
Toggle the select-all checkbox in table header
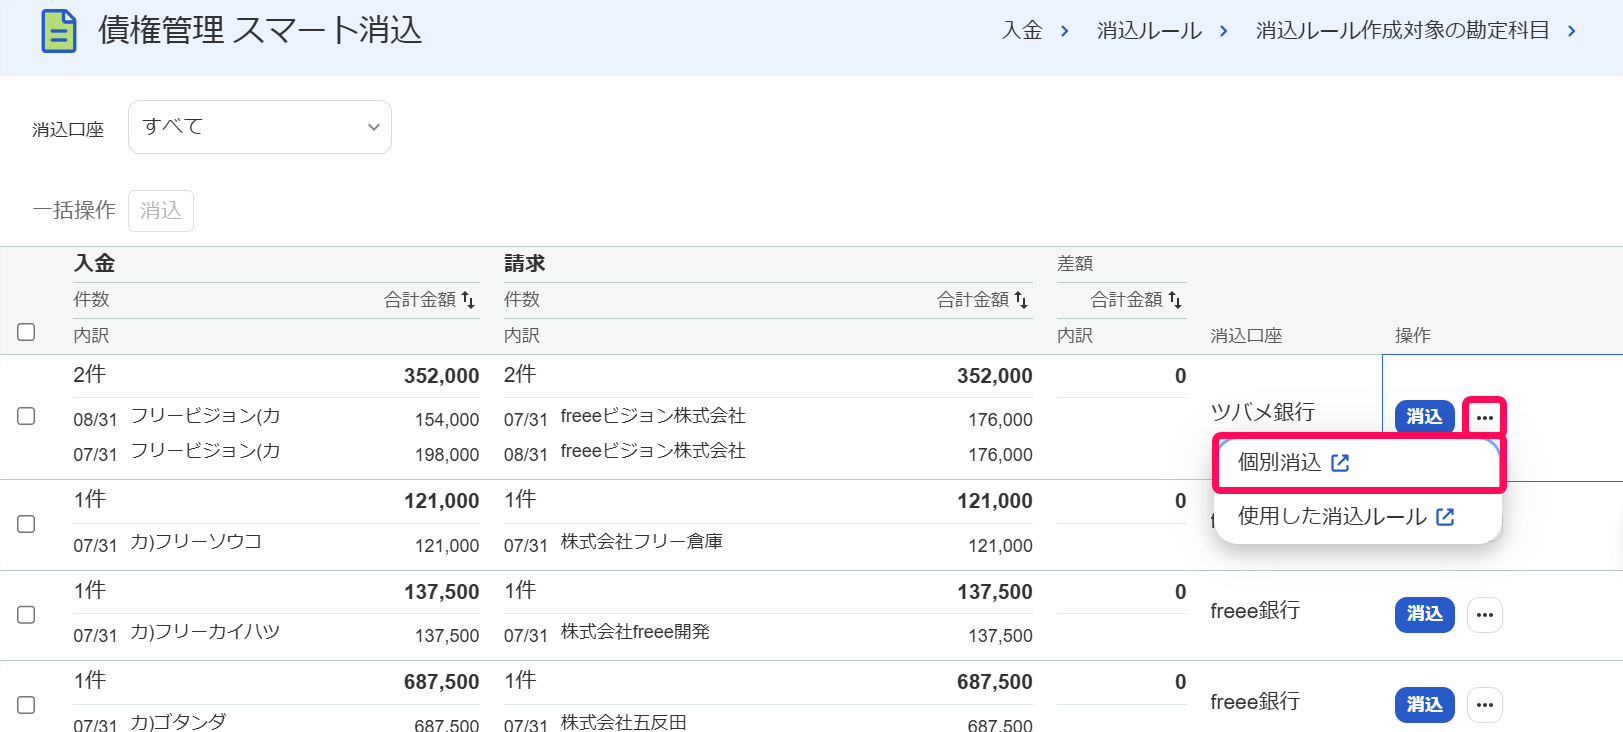[27, 332]
